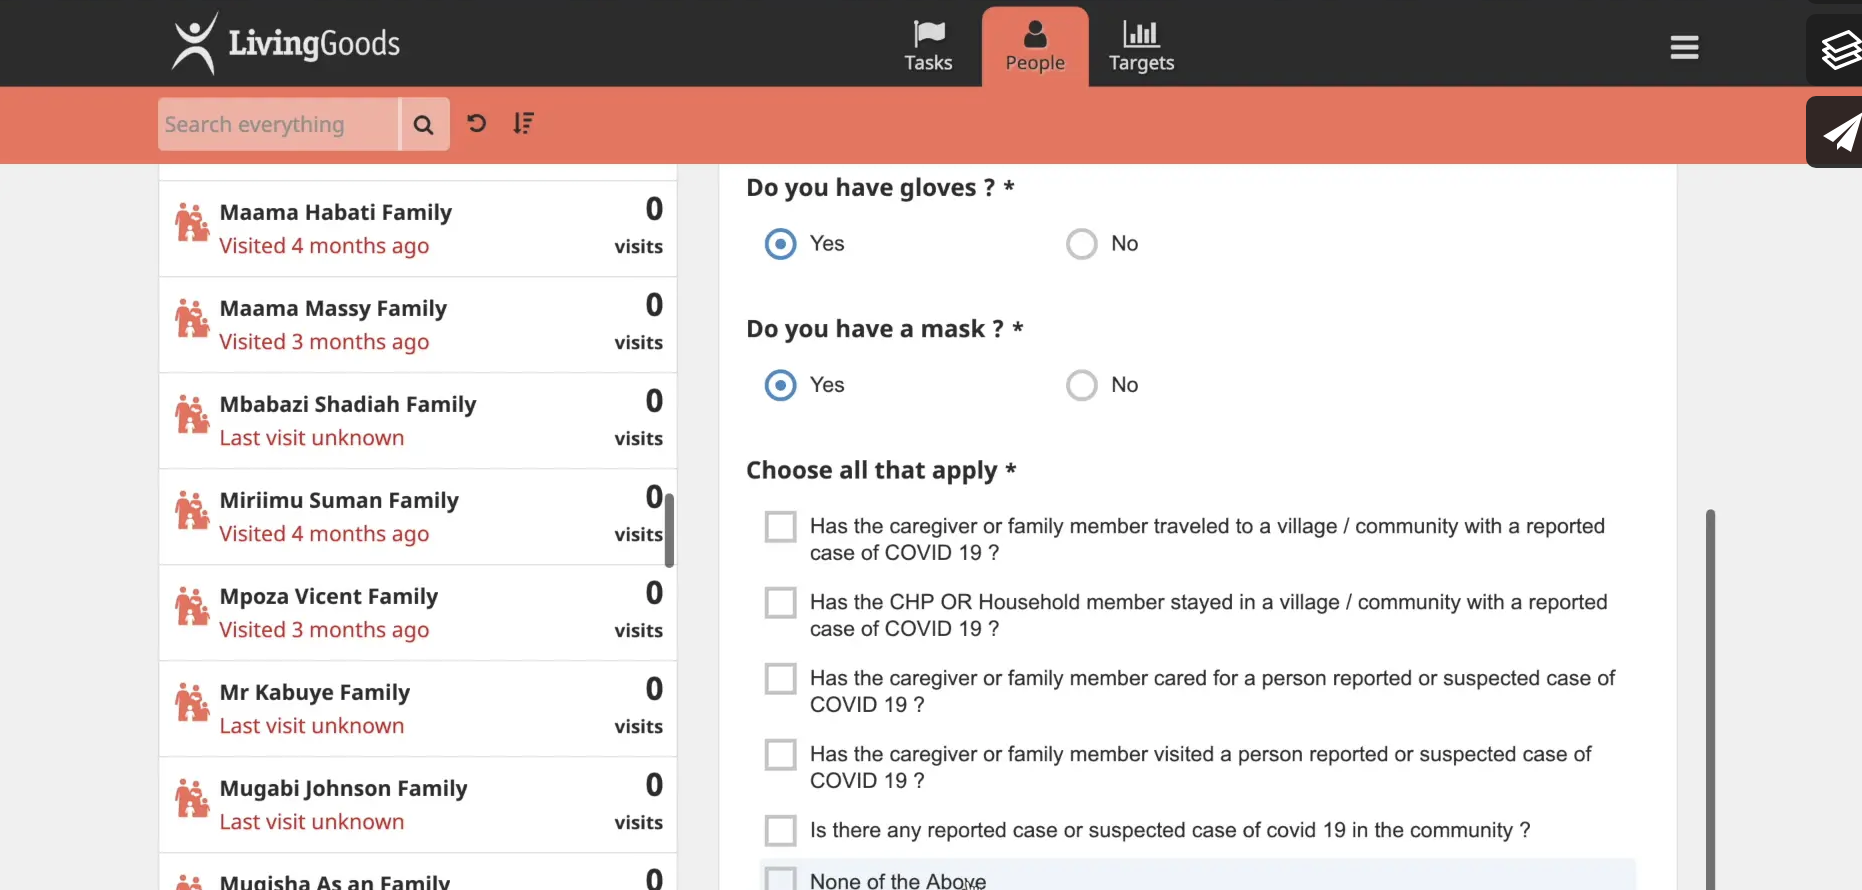Viewport: 1862px width, 890px height.
Task: Switch to the Targets tab
Action: click(x=1141, y=47)
